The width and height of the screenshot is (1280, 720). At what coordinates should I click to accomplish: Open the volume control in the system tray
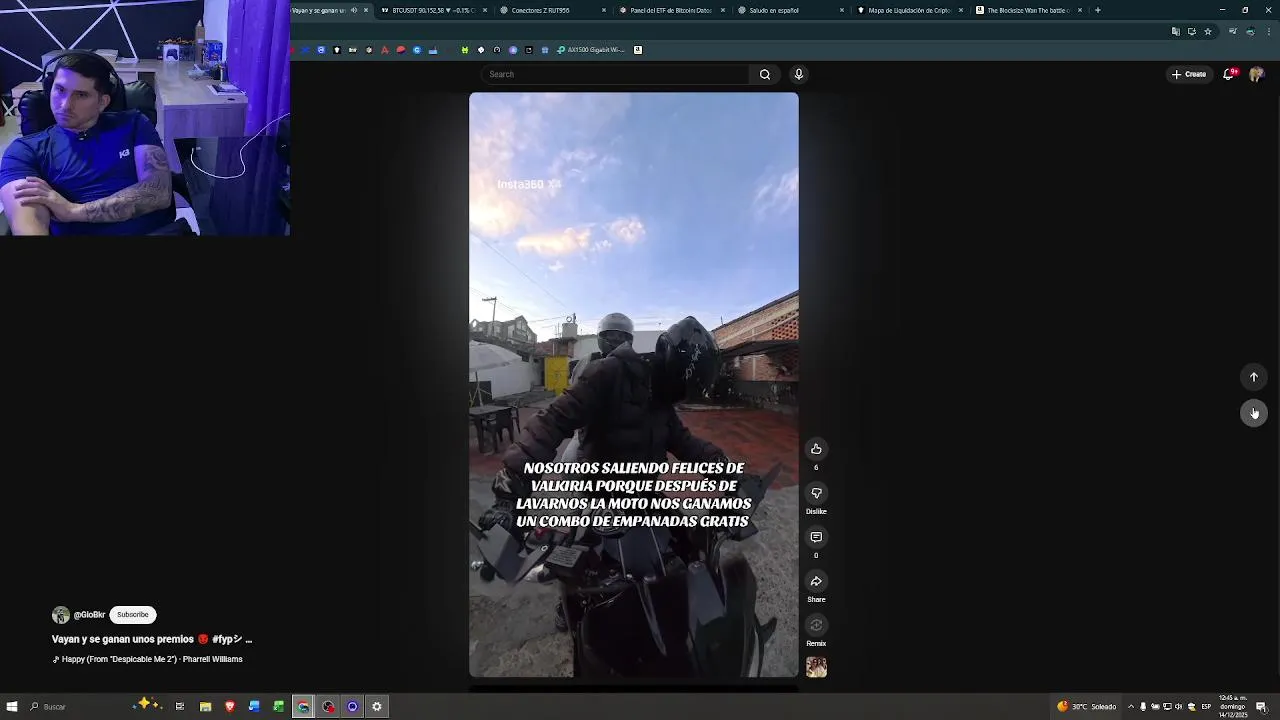[1179, 706]
